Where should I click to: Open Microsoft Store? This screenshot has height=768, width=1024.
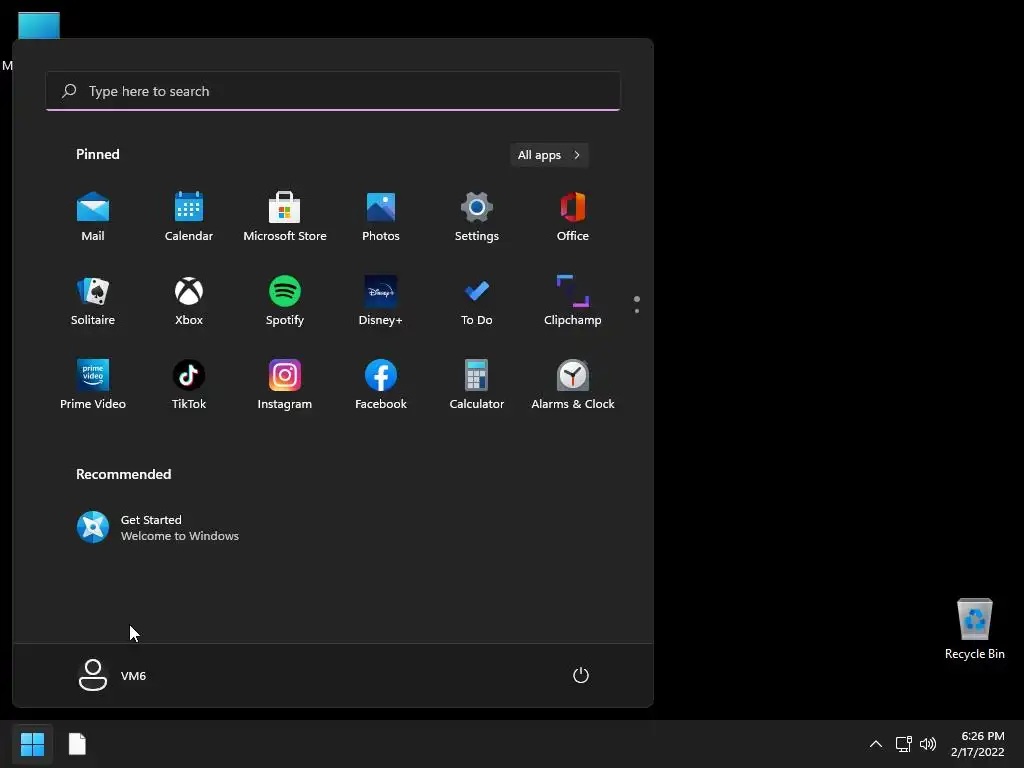(285, 217)
